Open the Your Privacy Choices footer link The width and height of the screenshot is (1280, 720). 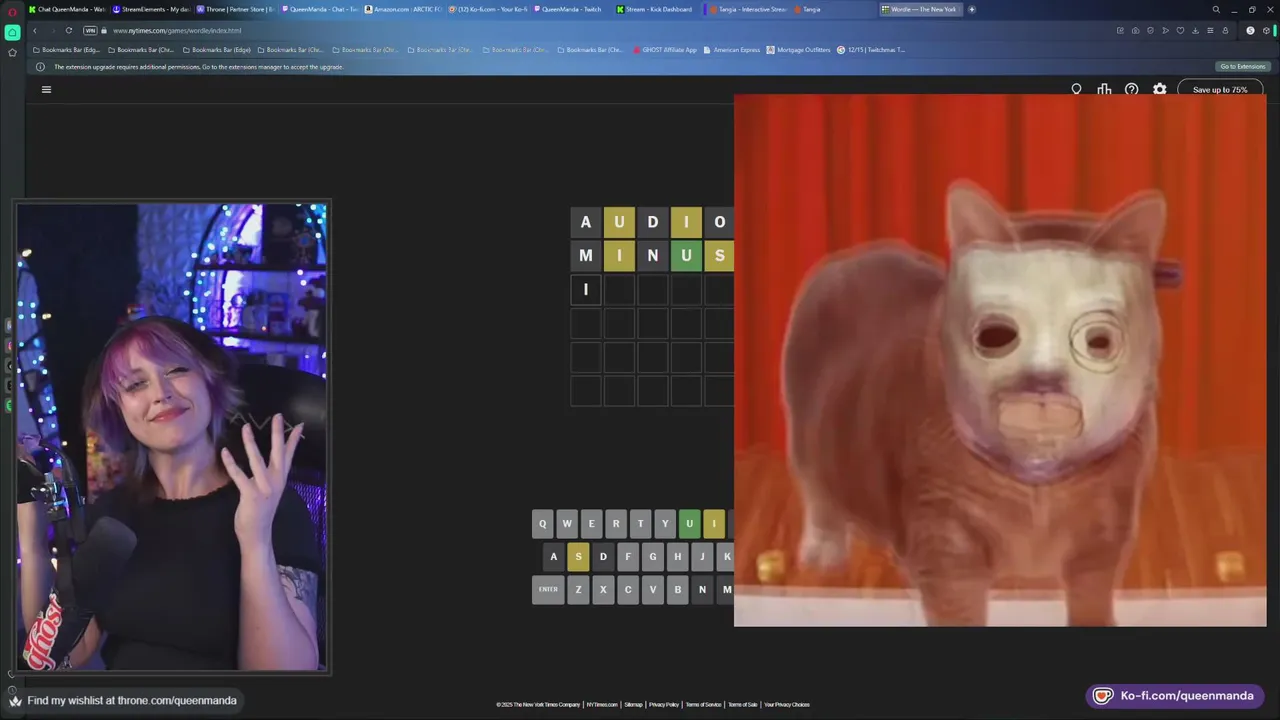pos(787,705)
